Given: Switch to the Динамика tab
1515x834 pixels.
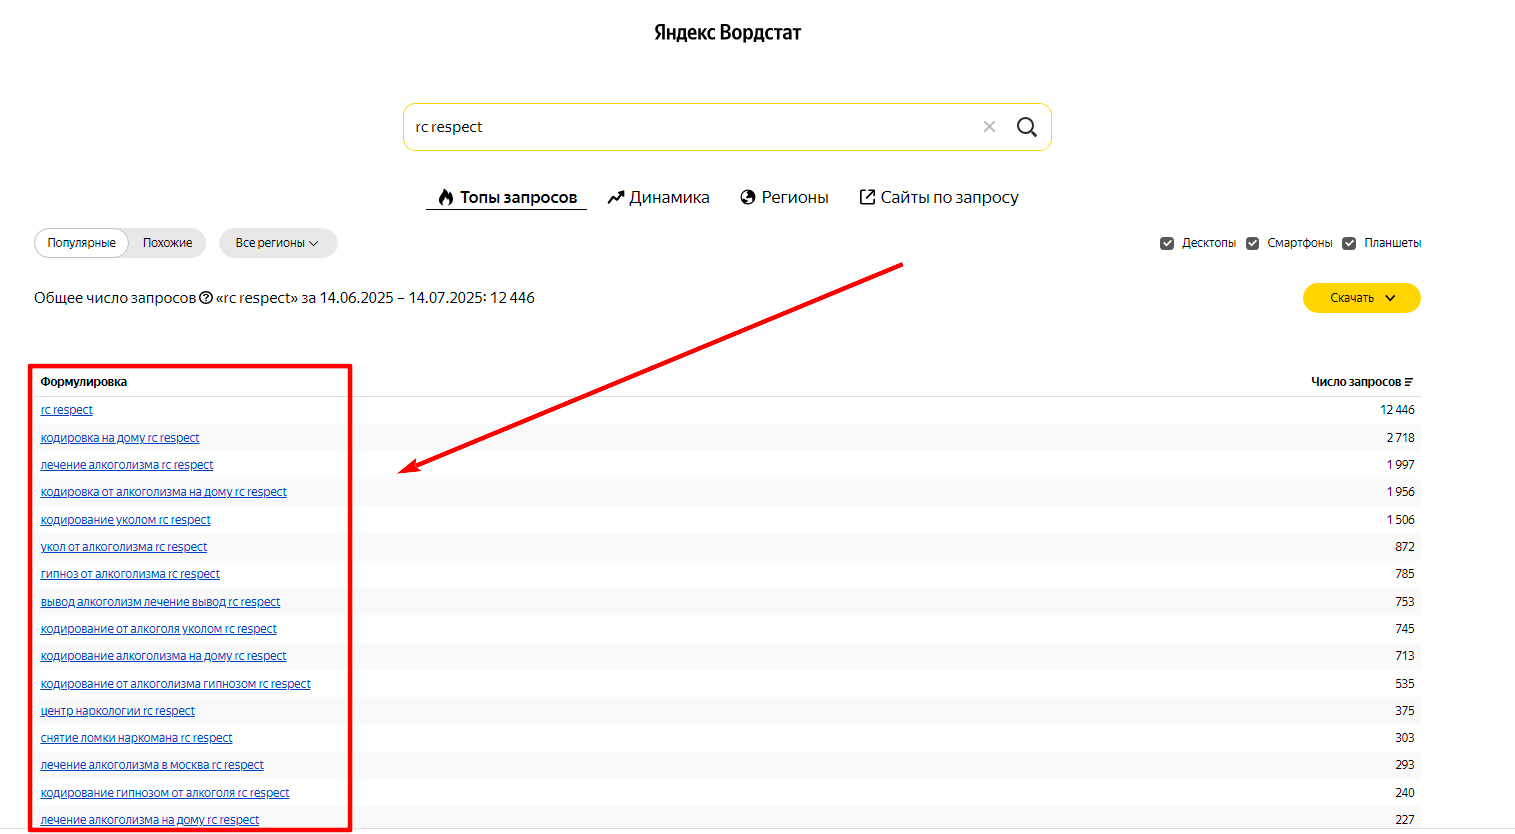Looking at the screenshot, I should coord(658,198).
